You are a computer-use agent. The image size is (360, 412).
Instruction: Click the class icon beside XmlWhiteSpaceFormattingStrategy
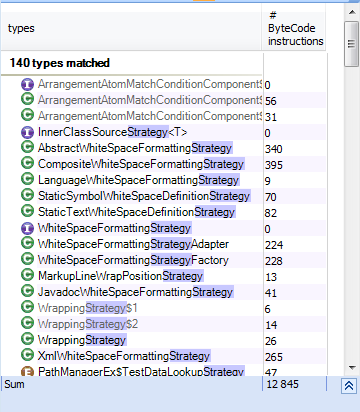(27, 355)
